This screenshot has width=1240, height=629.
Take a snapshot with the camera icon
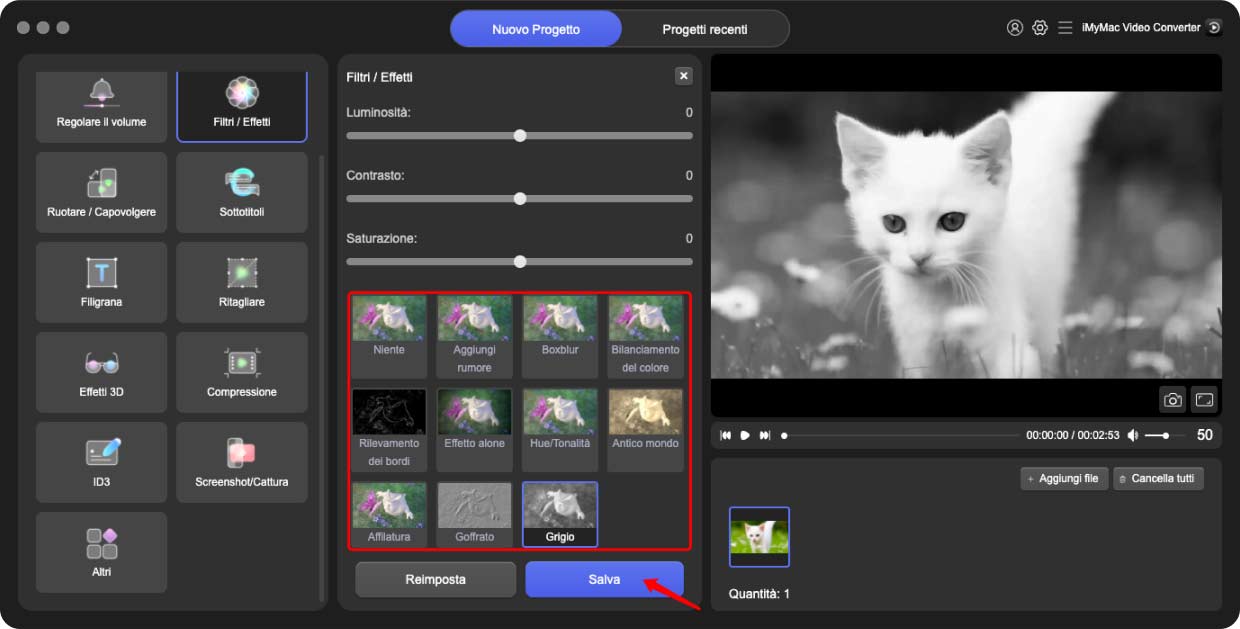point(1173,400)
